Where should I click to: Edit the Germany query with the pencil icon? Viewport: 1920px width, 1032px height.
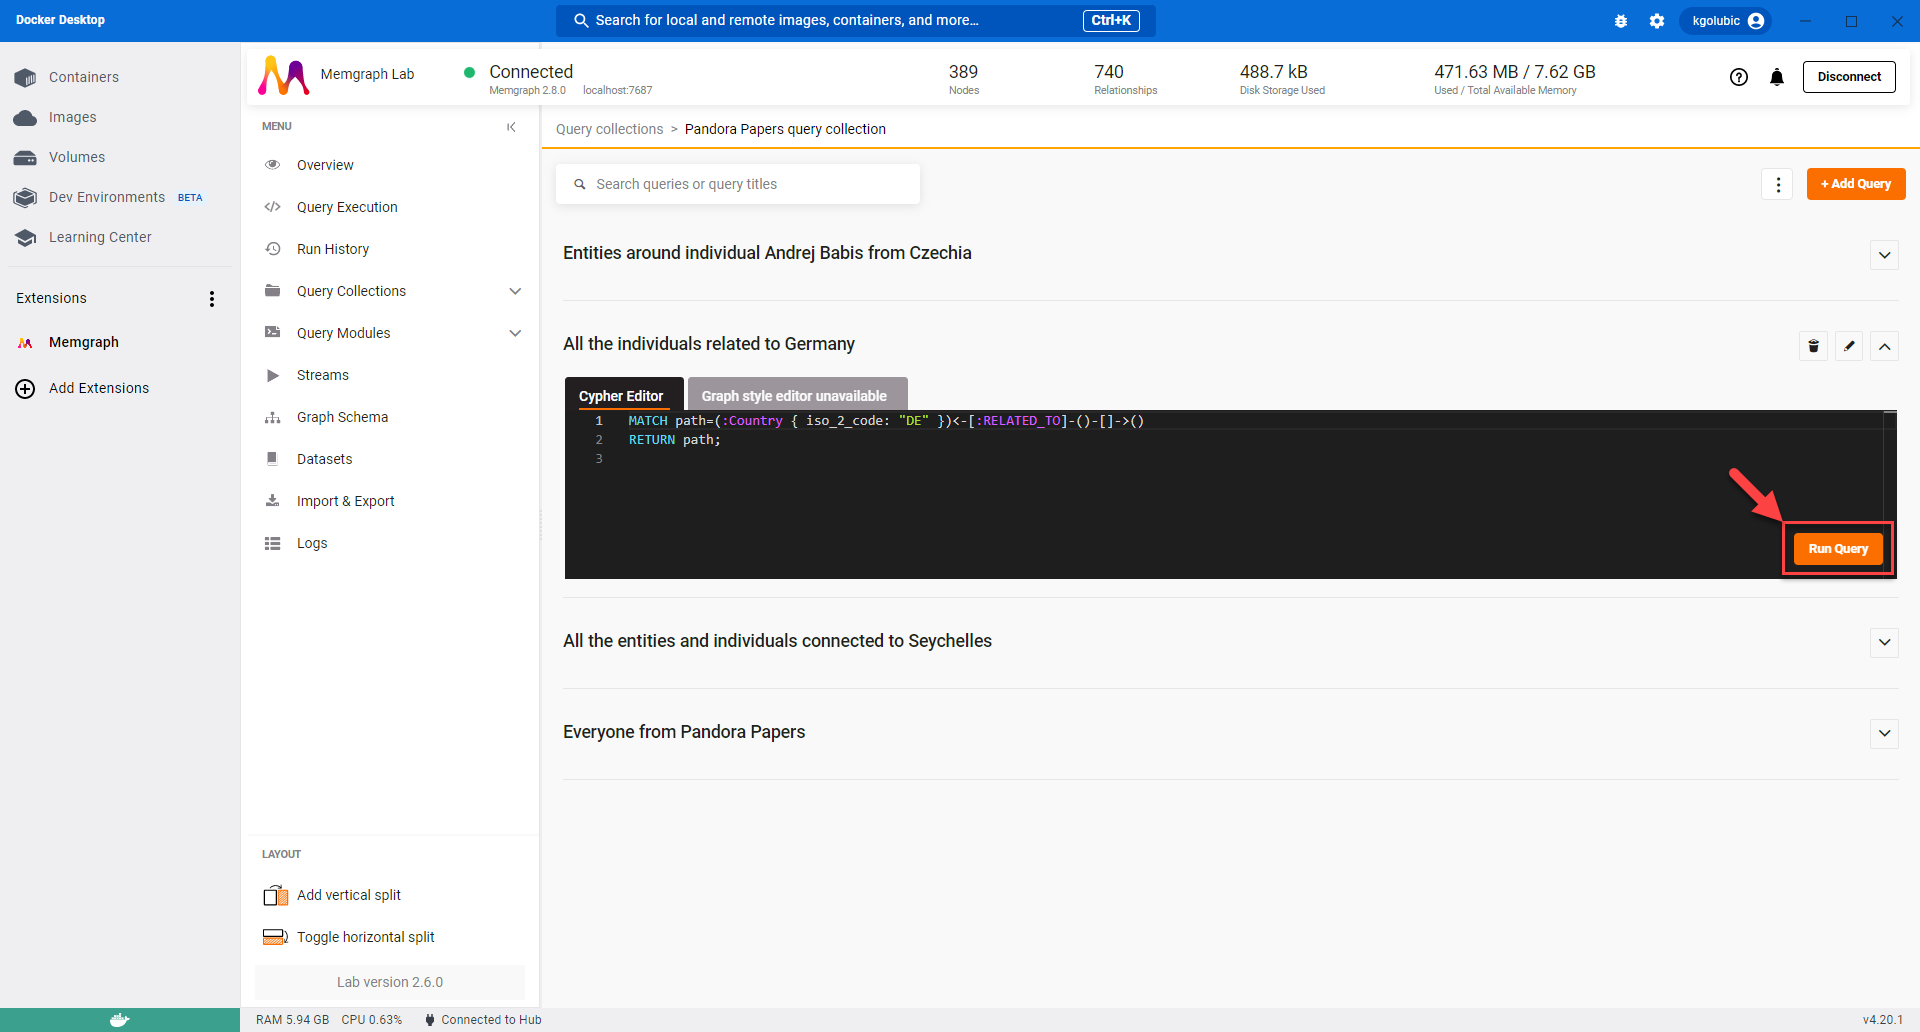[x=1849, y=346]
